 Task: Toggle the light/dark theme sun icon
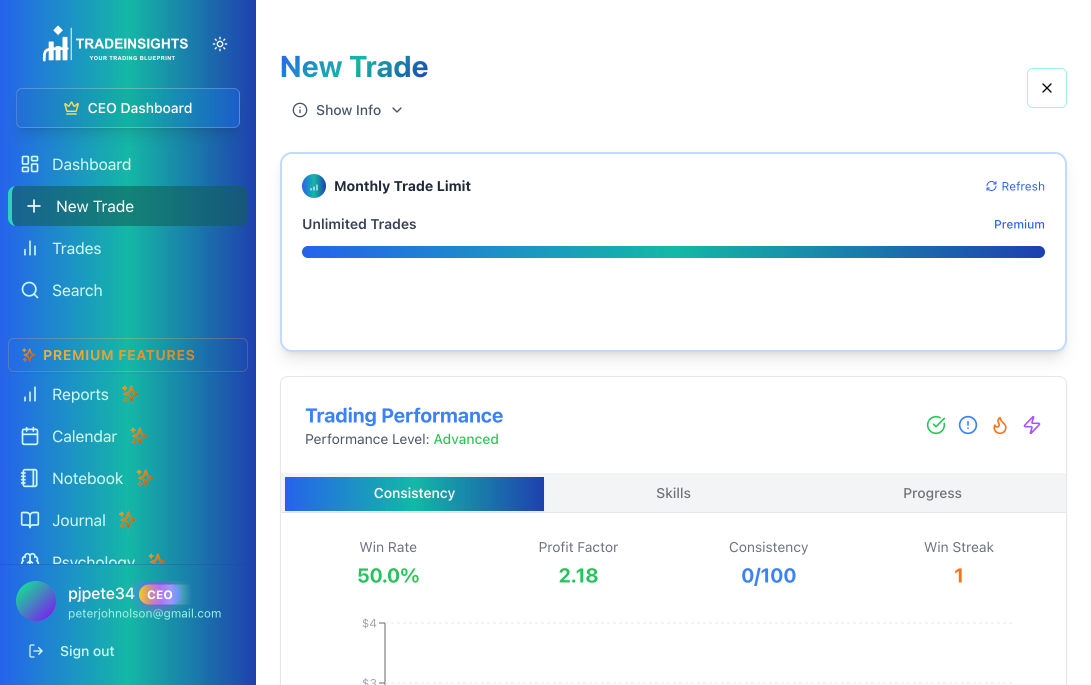220,44
